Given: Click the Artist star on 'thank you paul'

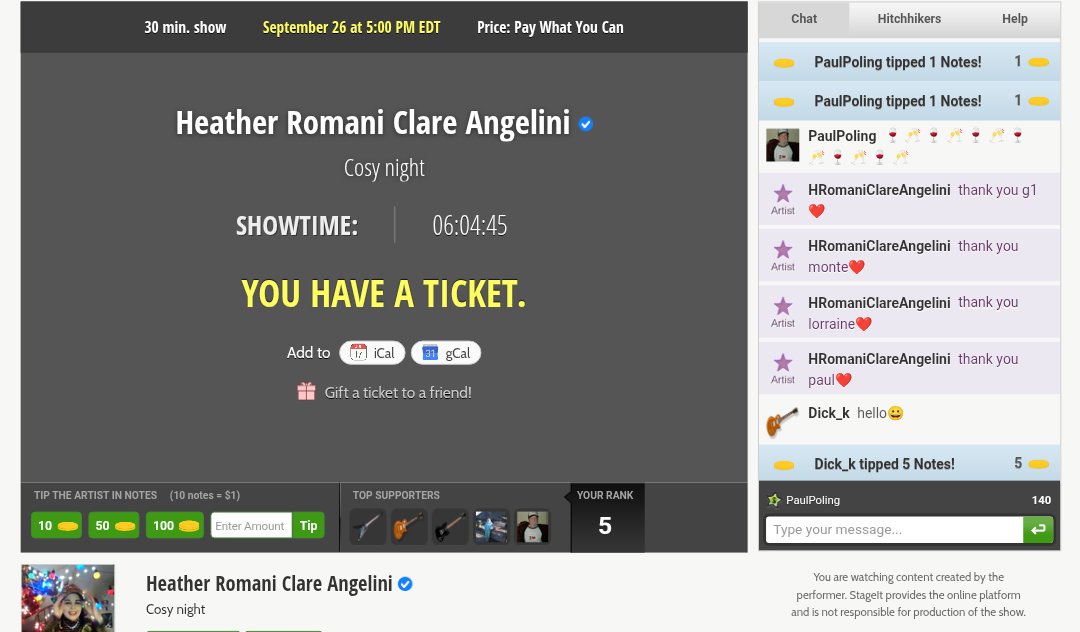Looking at the screenshot, I should pyautogui.click(x=782, y=362).
